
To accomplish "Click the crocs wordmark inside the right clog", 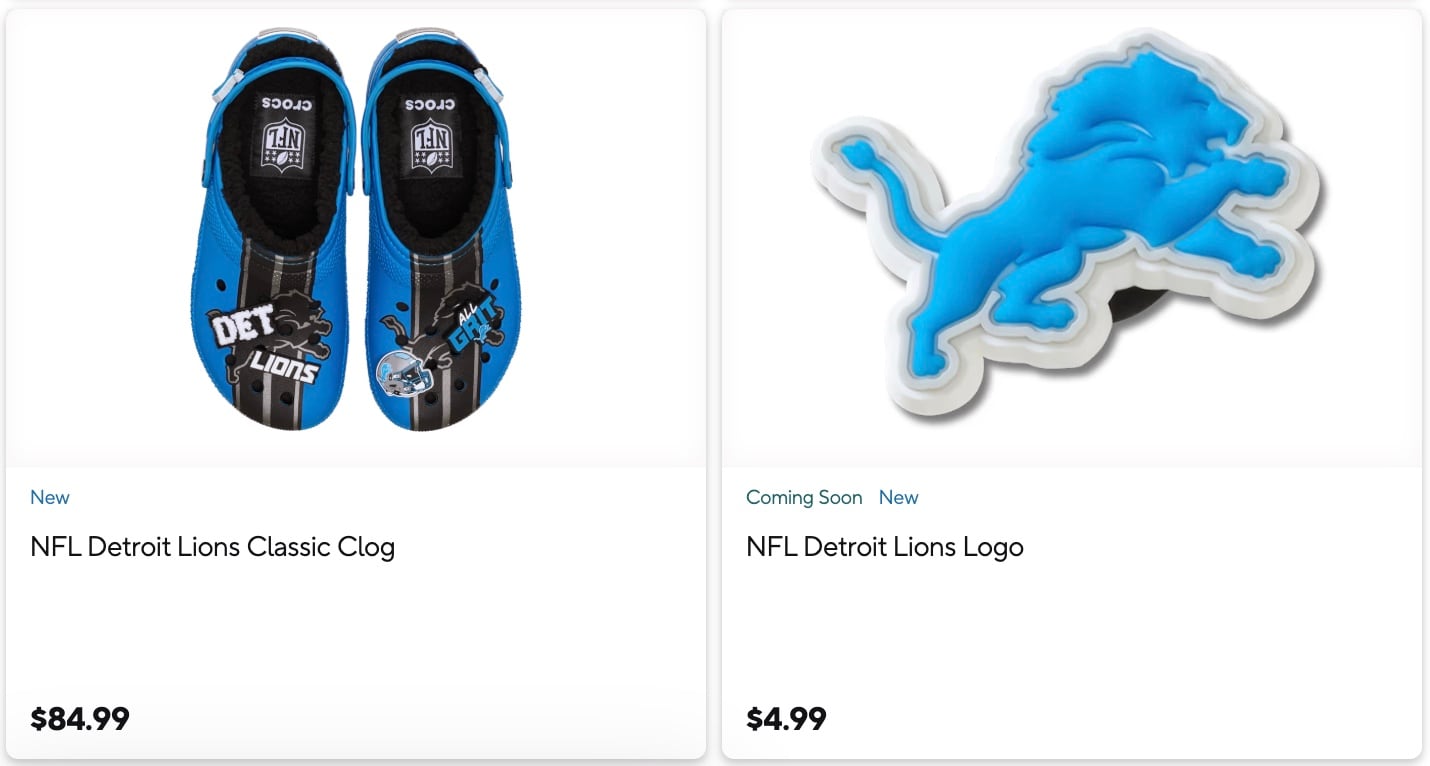I will [430, 104].
